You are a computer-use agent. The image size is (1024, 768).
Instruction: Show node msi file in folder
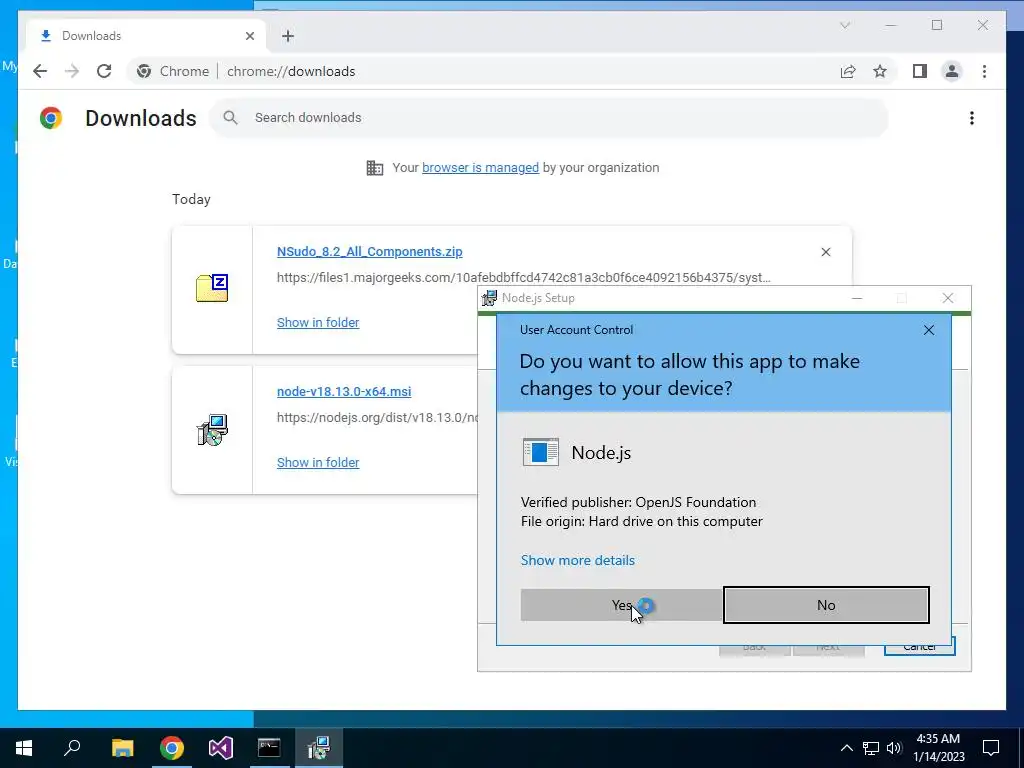318,462
